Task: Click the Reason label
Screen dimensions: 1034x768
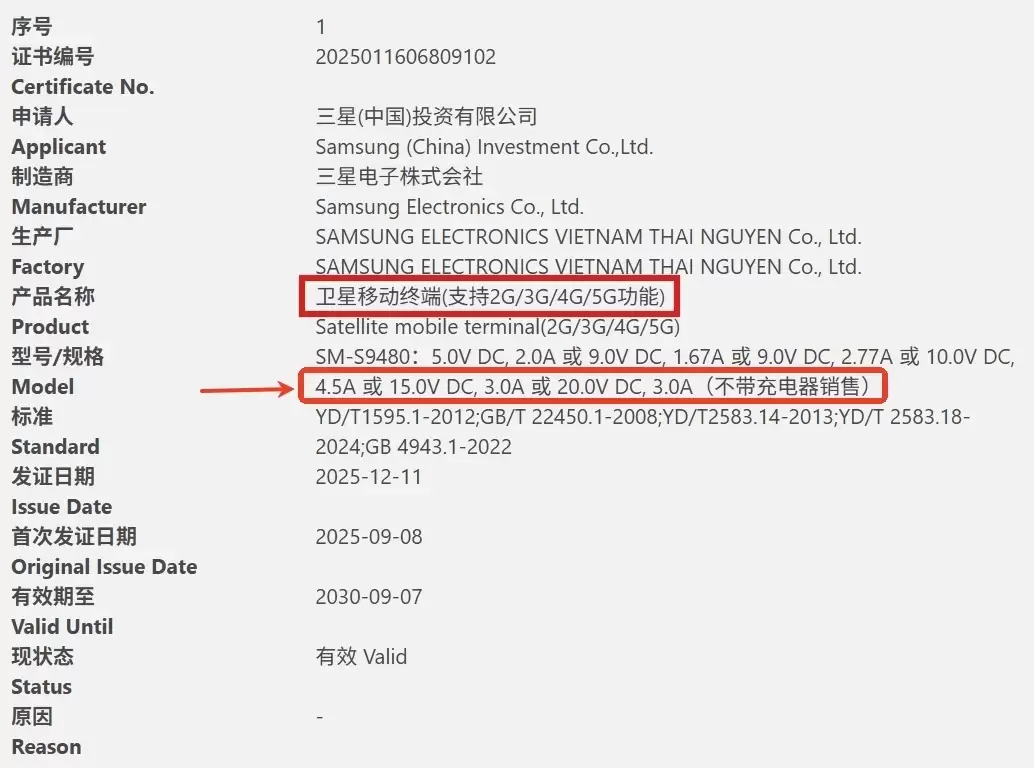Action: coord(46,747)
